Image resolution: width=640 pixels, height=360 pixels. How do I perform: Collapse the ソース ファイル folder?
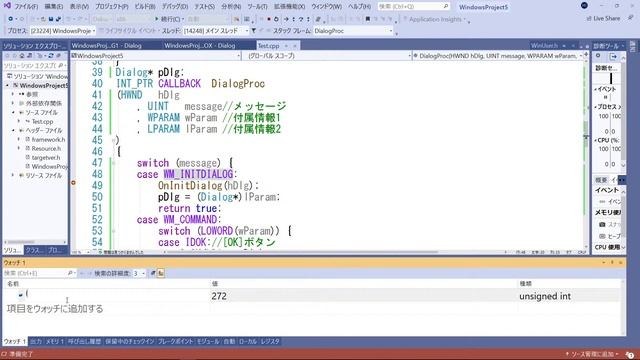point(13,112)
